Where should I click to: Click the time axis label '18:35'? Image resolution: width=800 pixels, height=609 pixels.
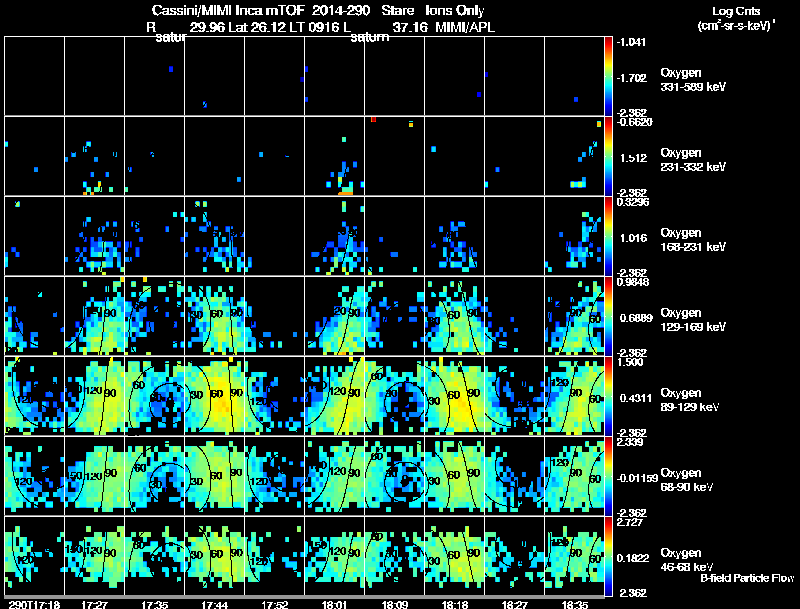coord(574,604)
